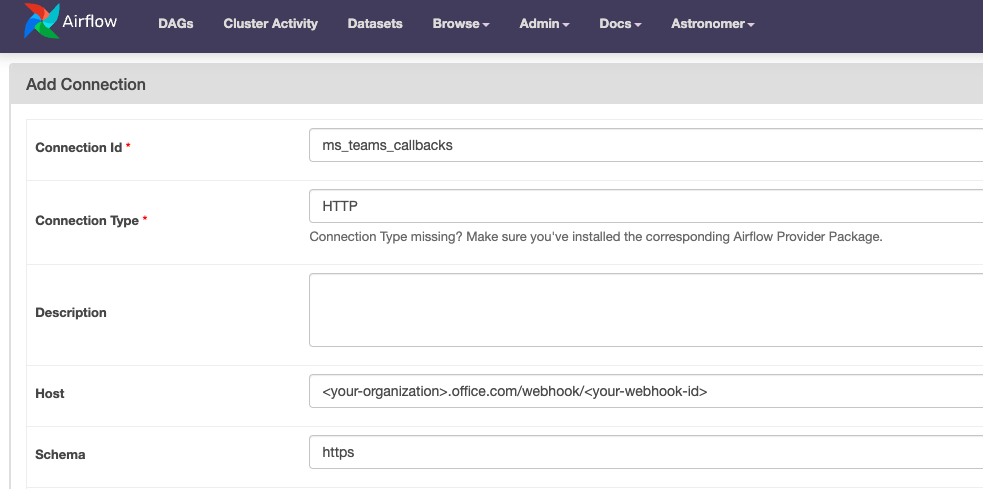This screenshot has width=983, height=489.
Task: Click the Add Connection panel heading
Action: point(86,84)
